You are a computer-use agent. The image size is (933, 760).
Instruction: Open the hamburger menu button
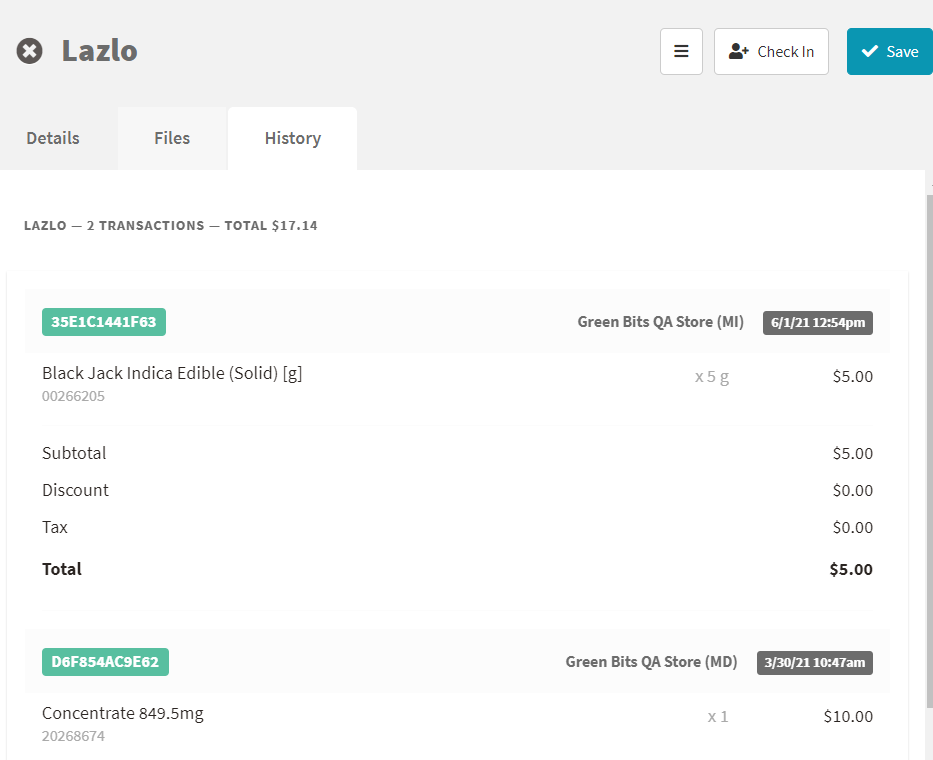pos(681,51)
